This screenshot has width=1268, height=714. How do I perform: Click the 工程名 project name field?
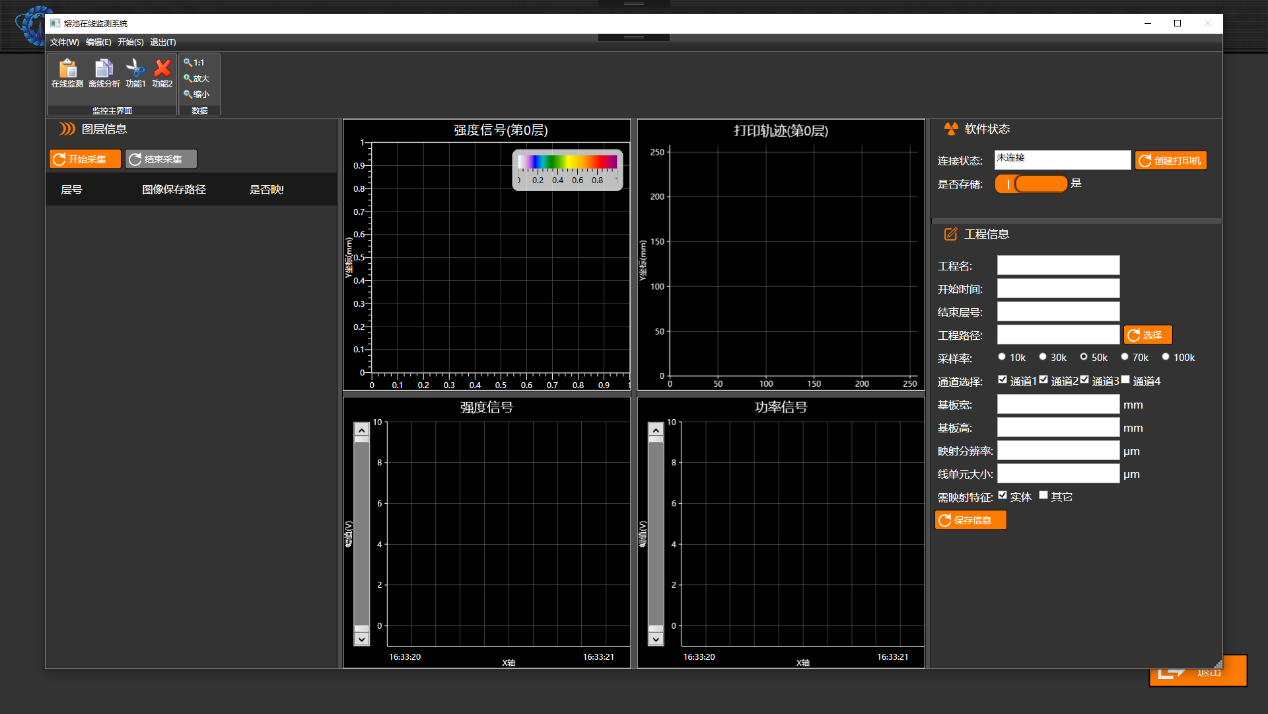point(1058,265)
